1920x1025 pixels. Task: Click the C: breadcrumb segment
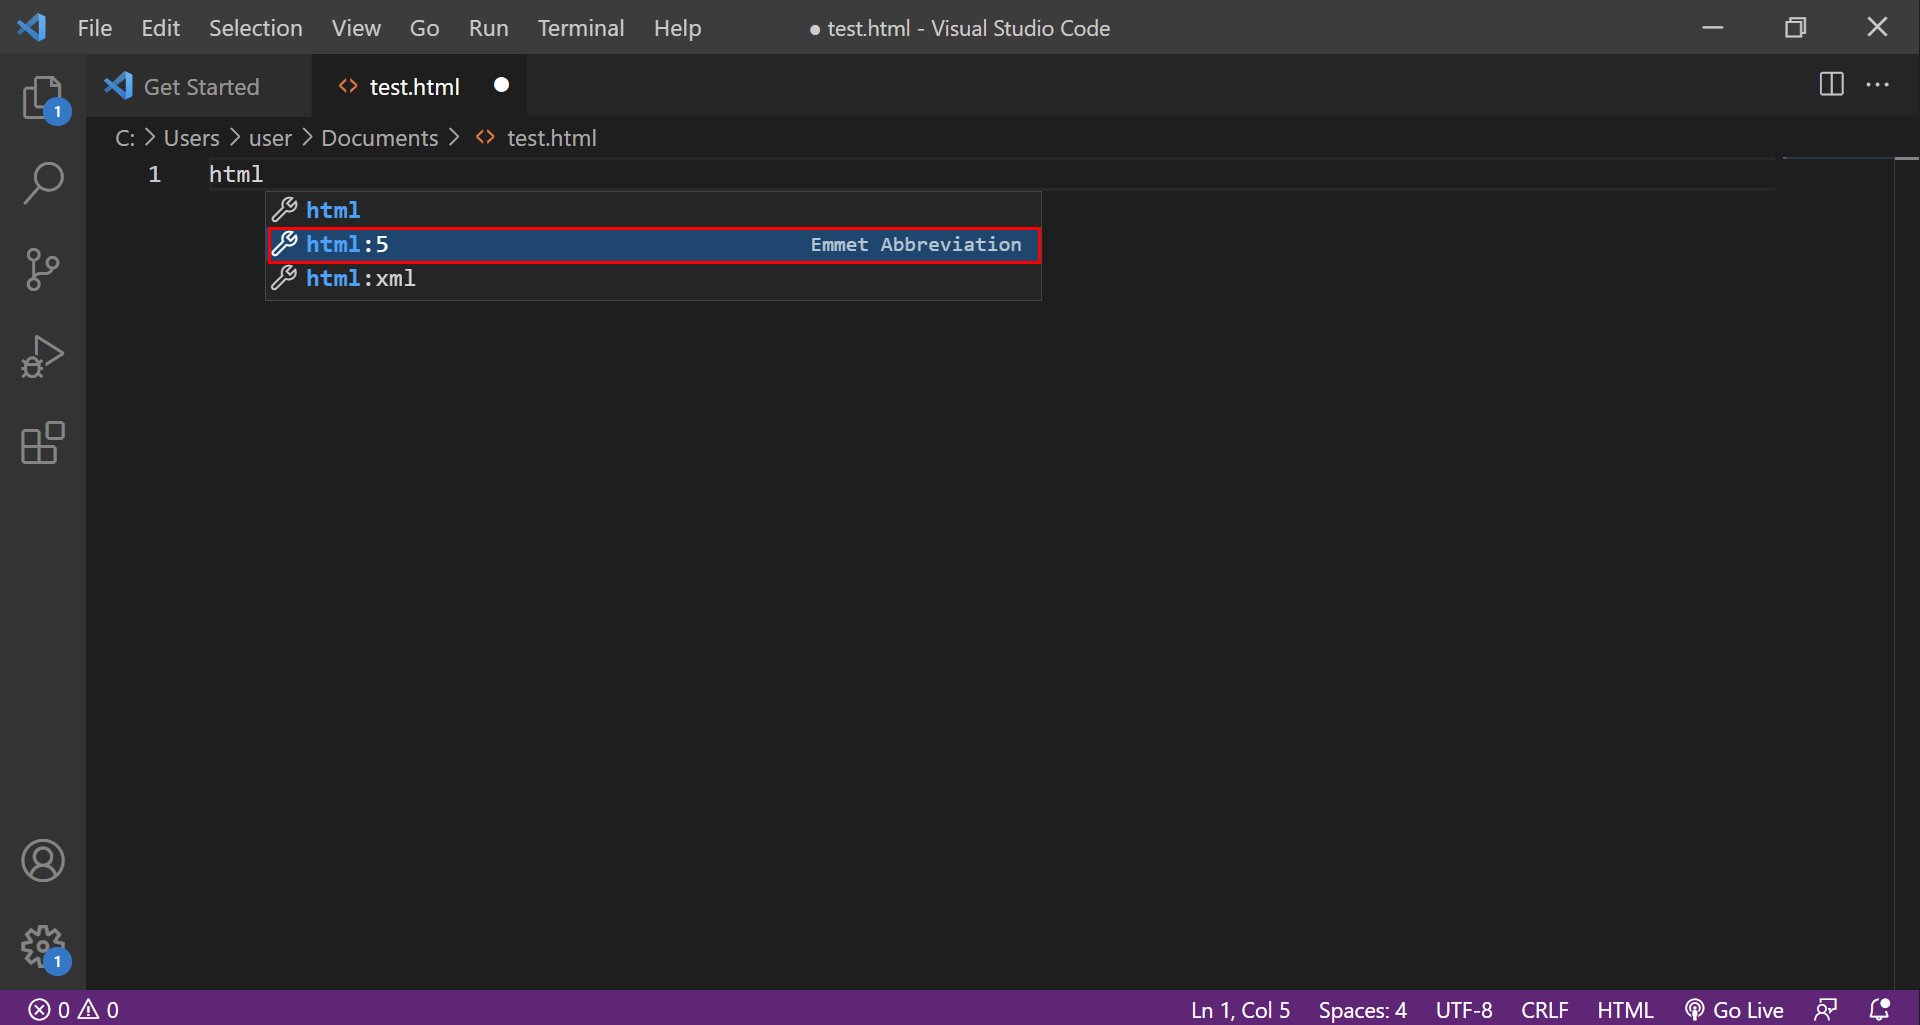pos(125,138)
